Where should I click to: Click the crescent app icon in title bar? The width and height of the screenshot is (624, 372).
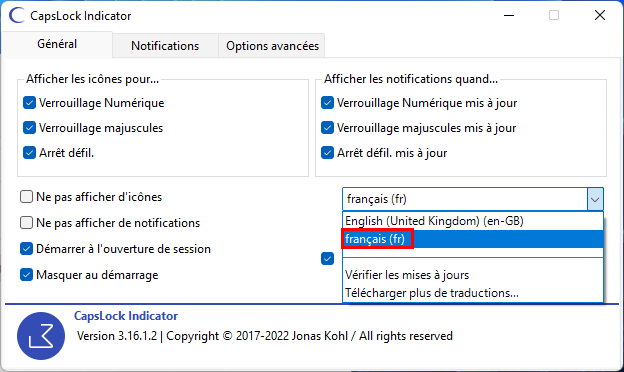coord(17,16)
